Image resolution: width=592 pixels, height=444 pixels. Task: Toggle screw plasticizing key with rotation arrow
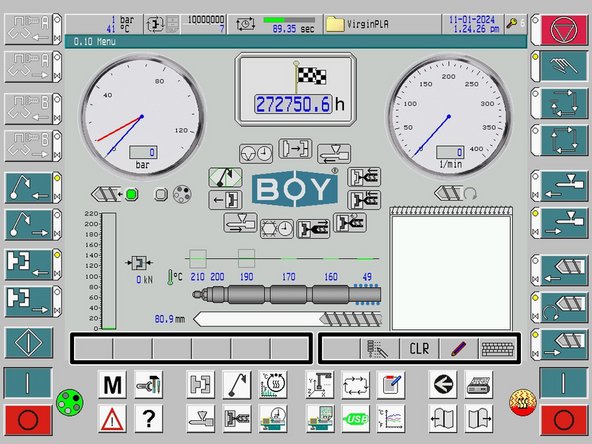[564, 307]
